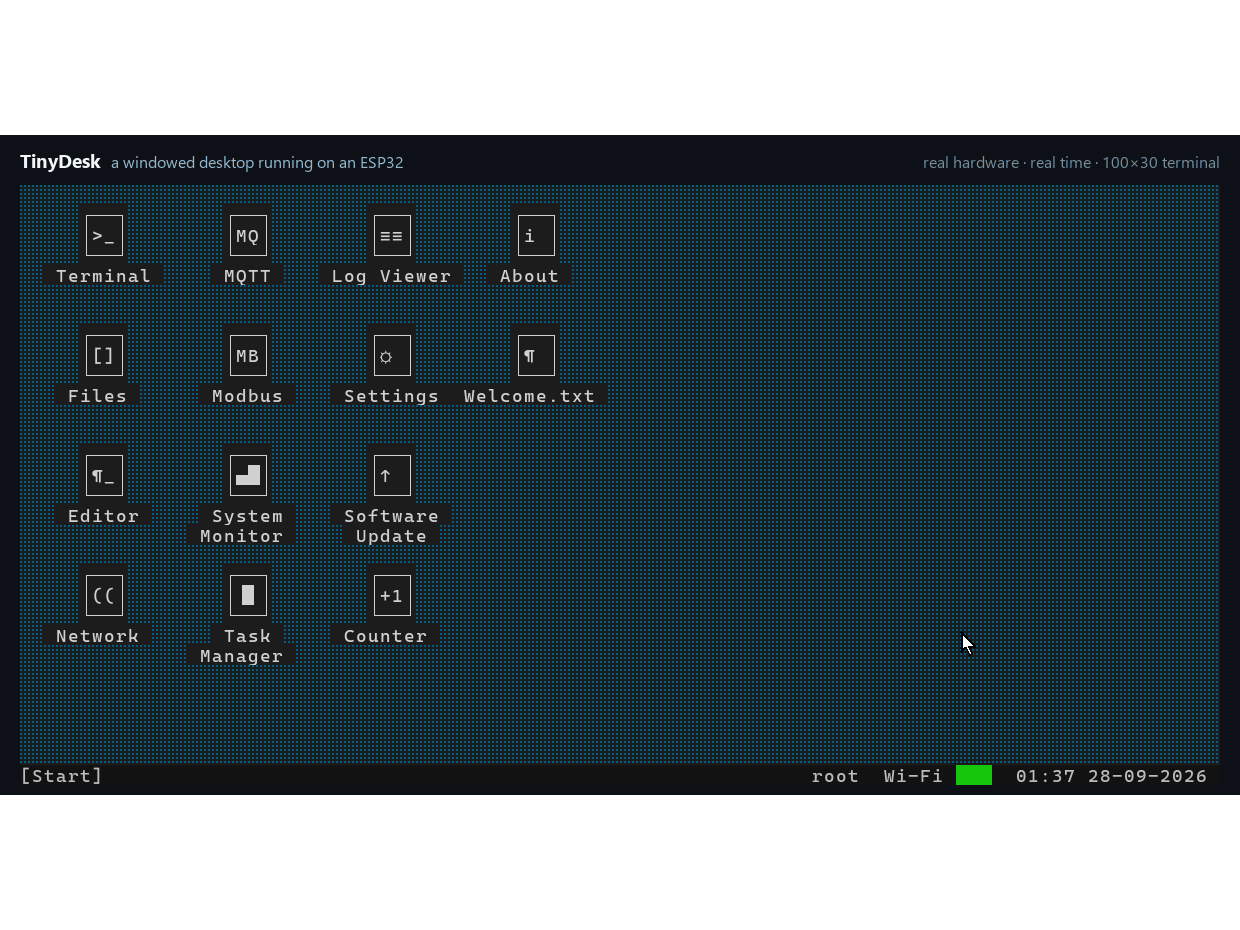Open the Counter +1 icon
The width and height of the screenshot is (1240, 930).
392,596
